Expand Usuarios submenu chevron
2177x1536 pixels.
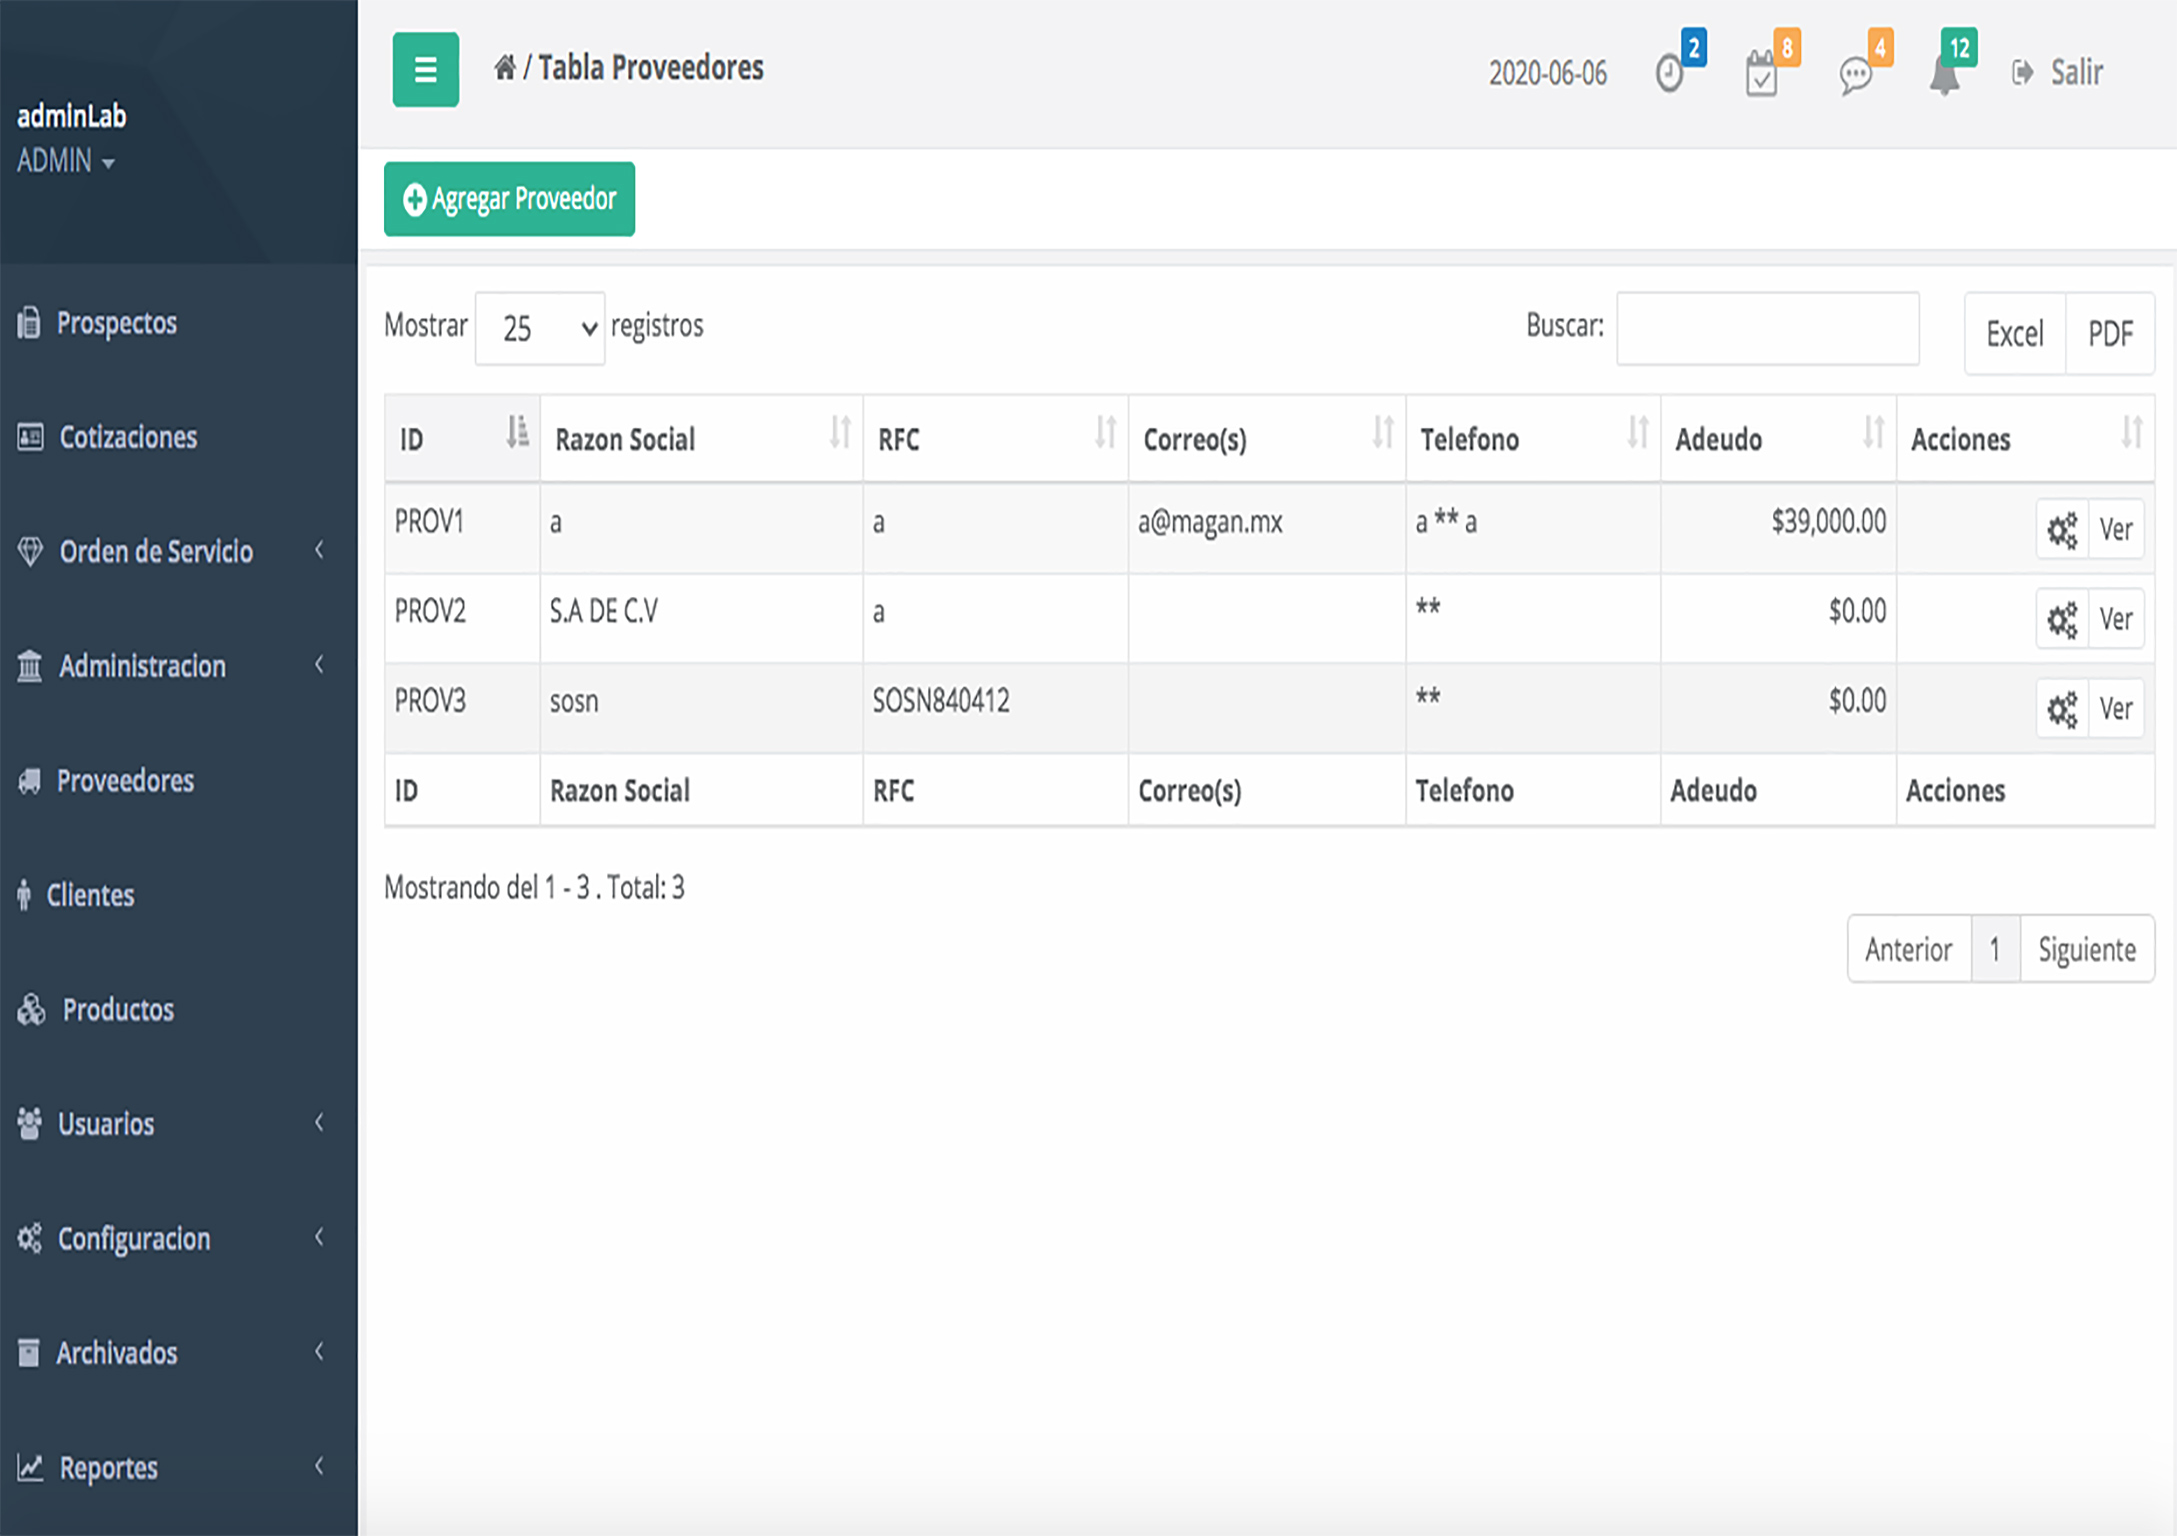[319, 1122]
